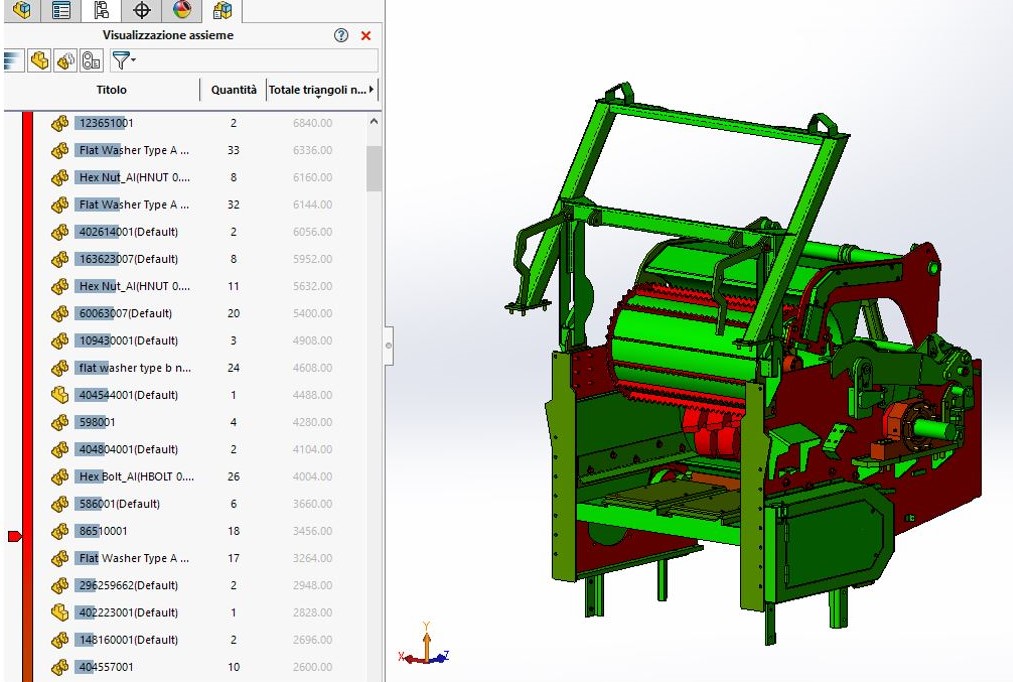1013x682 pixels.
Task: Open the DimXpertManager crosshair tab
Action: click(x=141, y=10)
